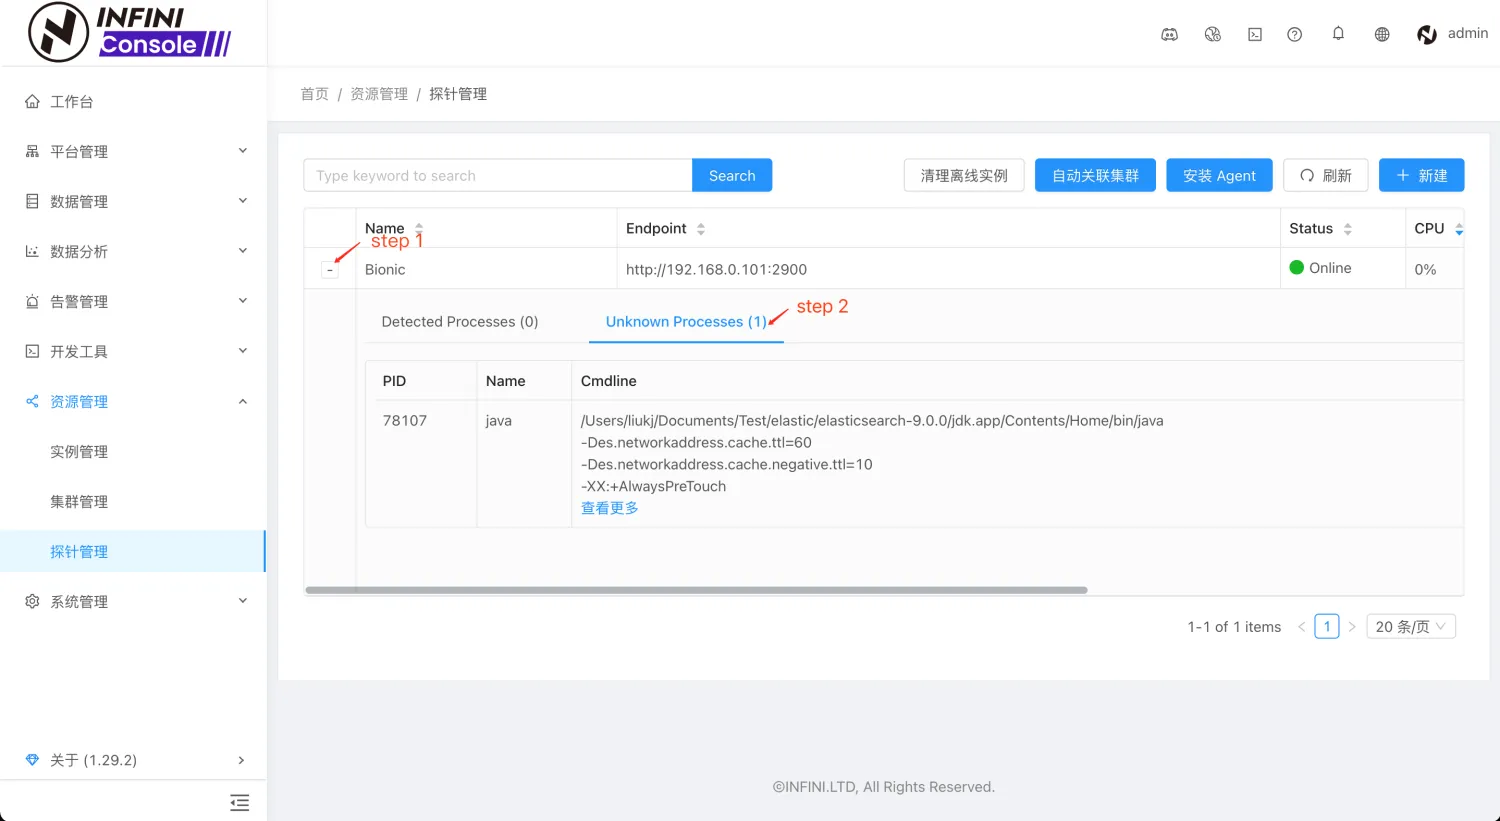This screenshot has height=821, width=1500.
Task: Click the endpoint http://192.168.0.101:2900
Action: [x=716, y=269]
